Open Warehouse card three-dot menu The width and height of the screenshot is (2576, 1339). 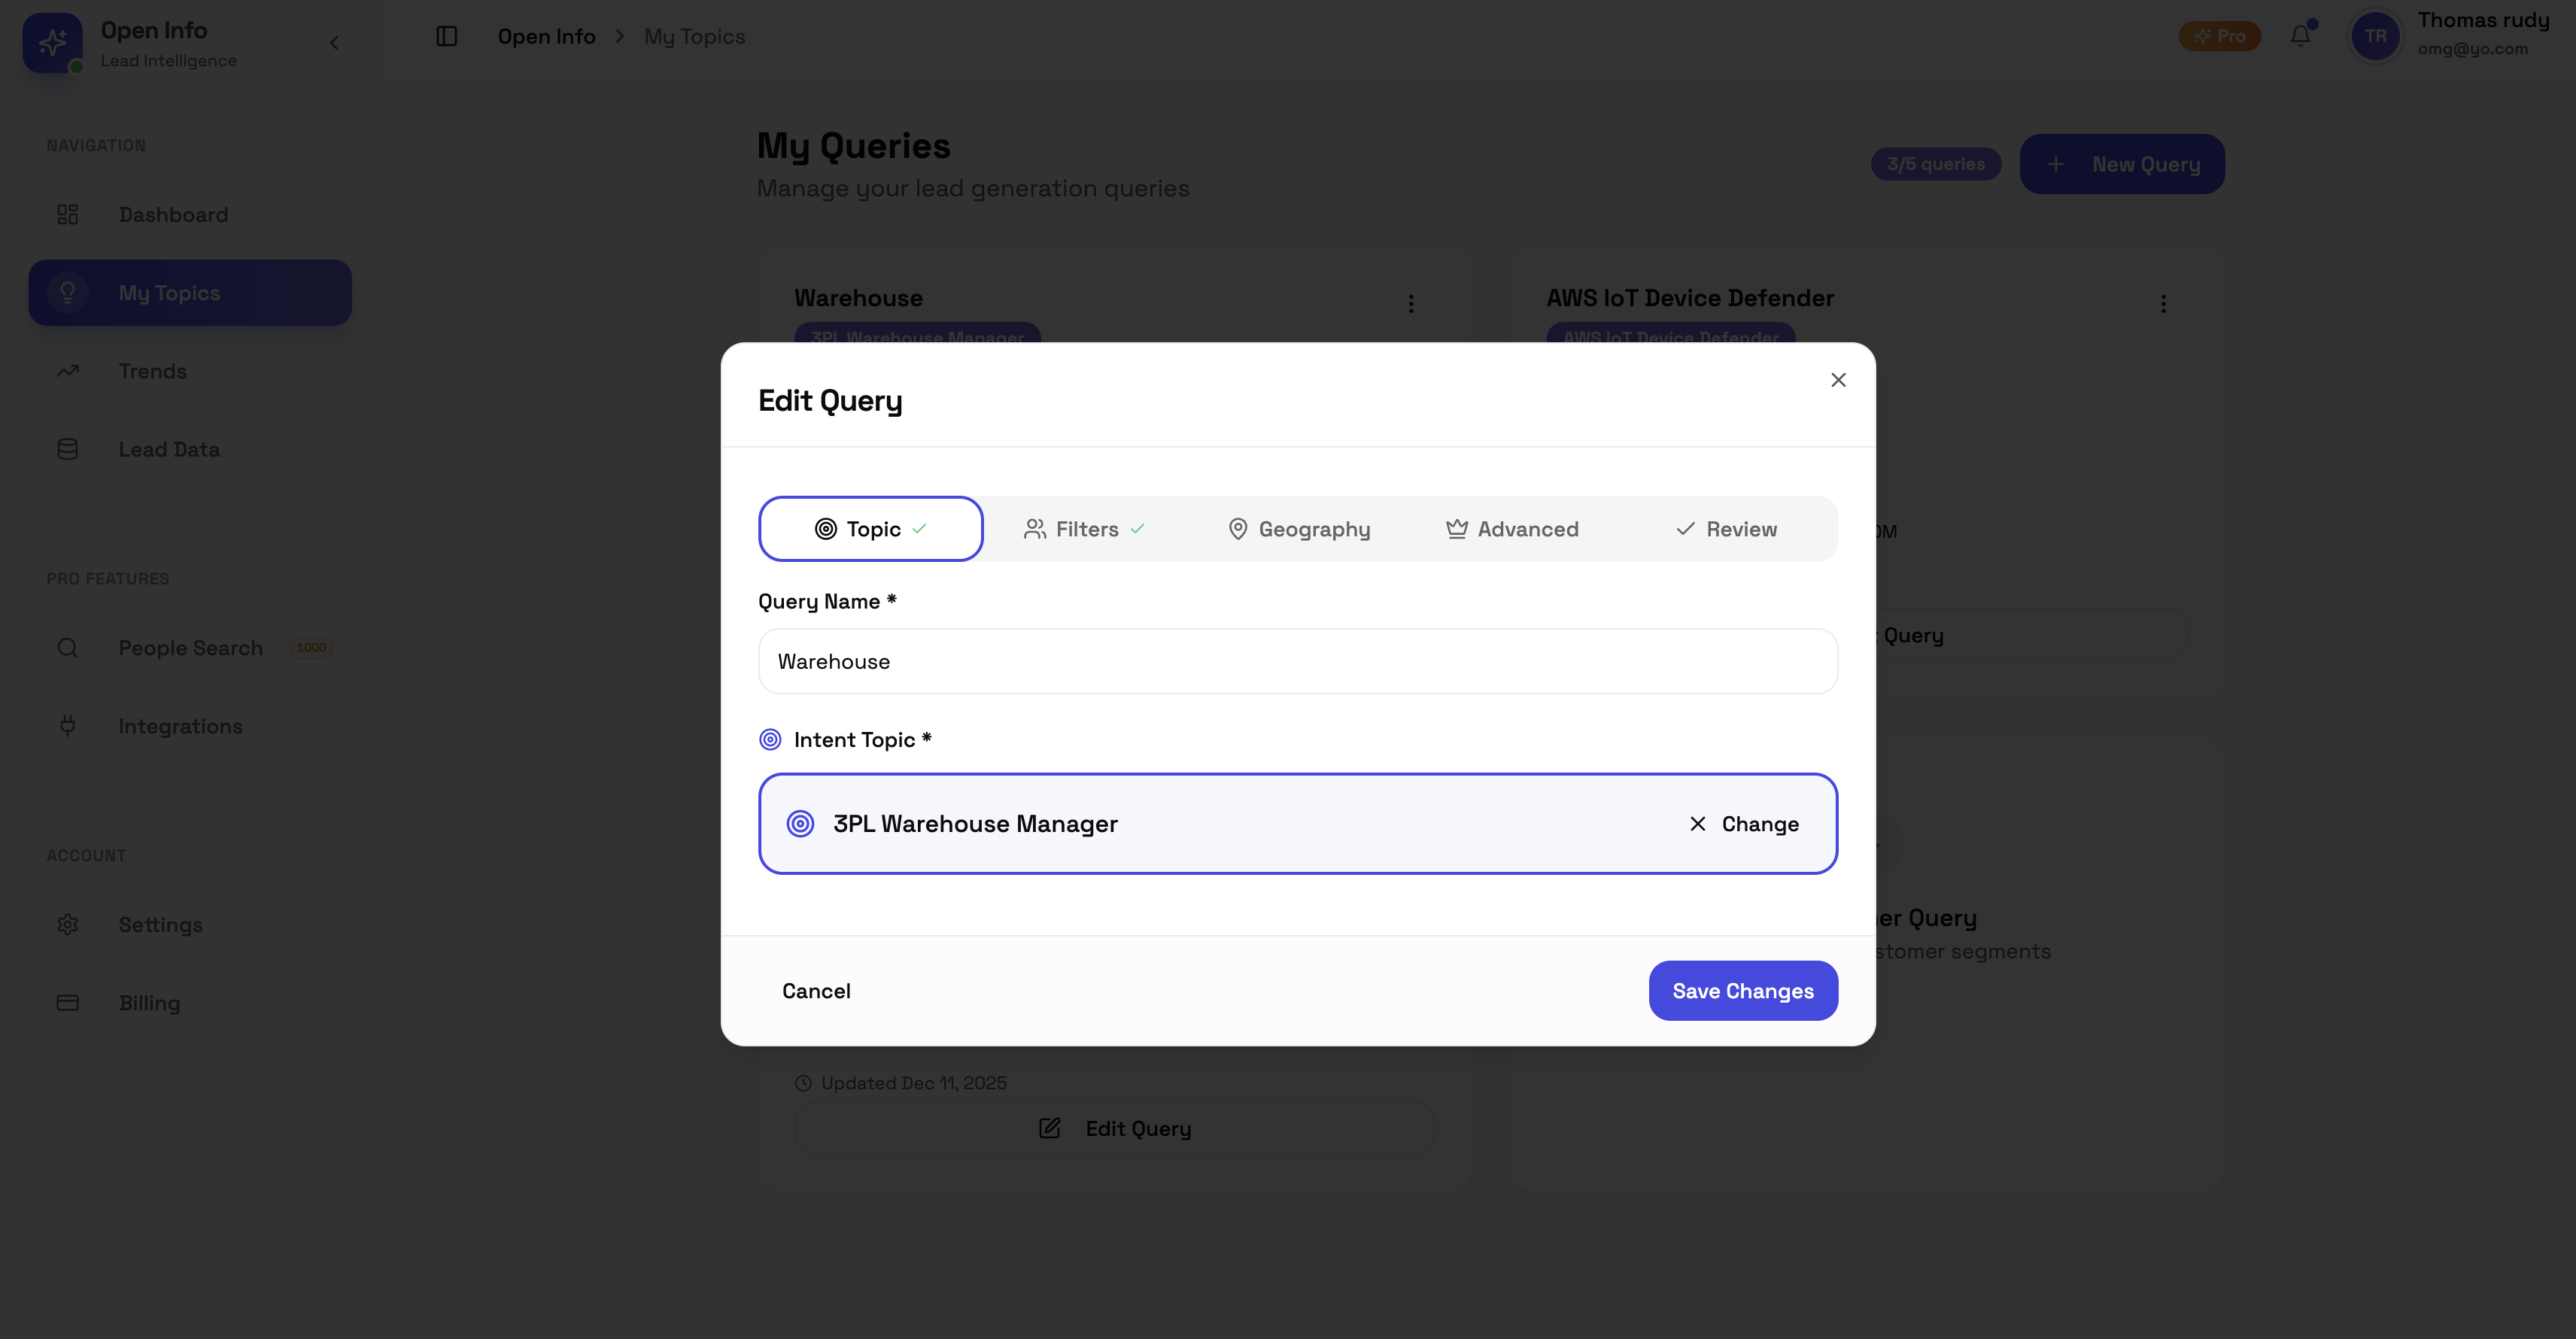[x=1411, y=303]
